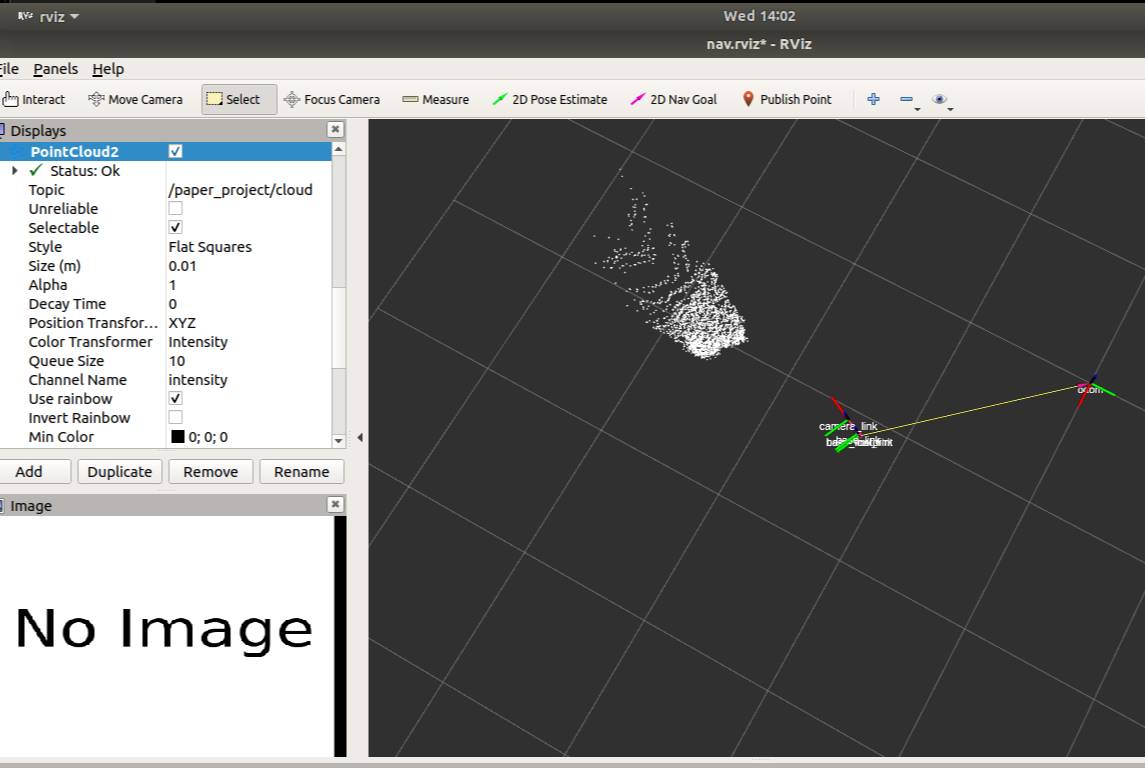Screen dimensions: 1145x768
Task: Open the Color Transformer Intensity dropdown
Action: [248, 342]
